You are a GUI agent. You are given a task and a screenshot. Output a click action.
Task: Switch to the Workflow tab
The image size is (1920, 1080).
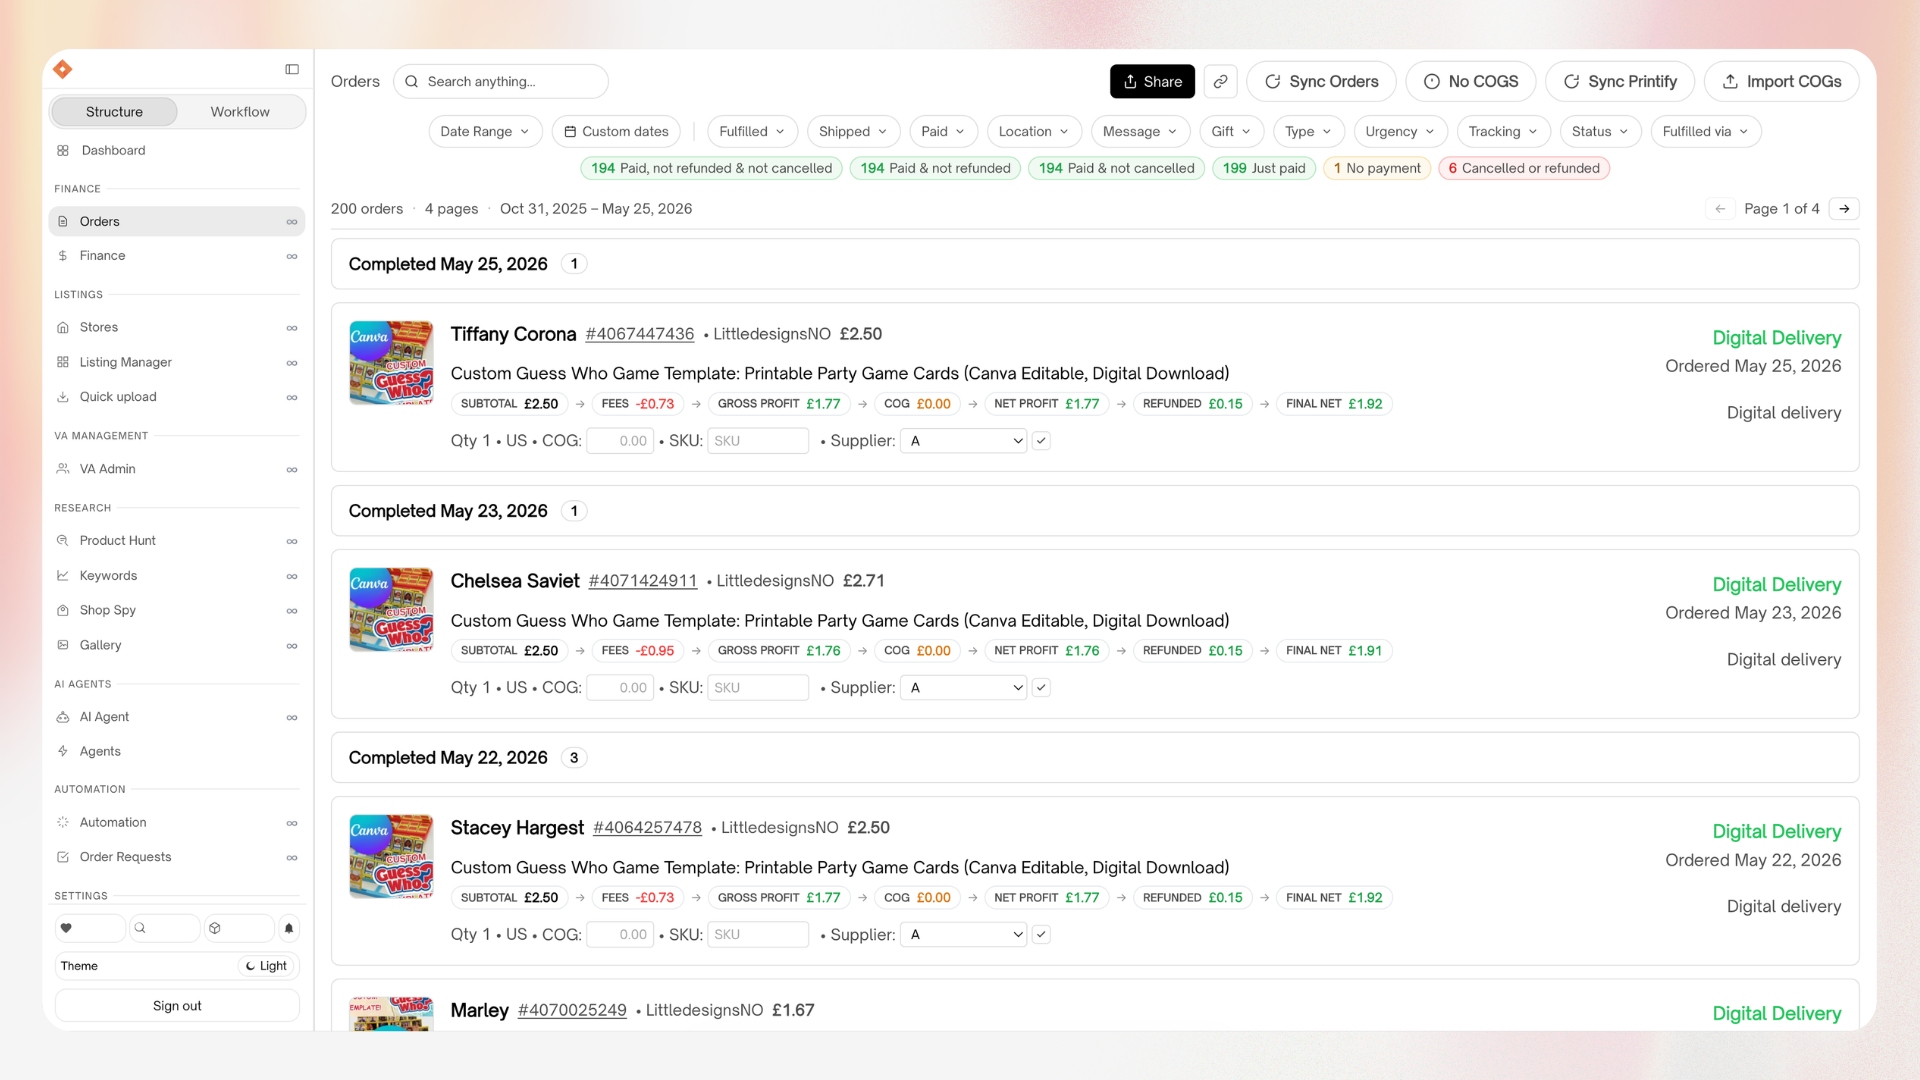click(x=240, y=112)
